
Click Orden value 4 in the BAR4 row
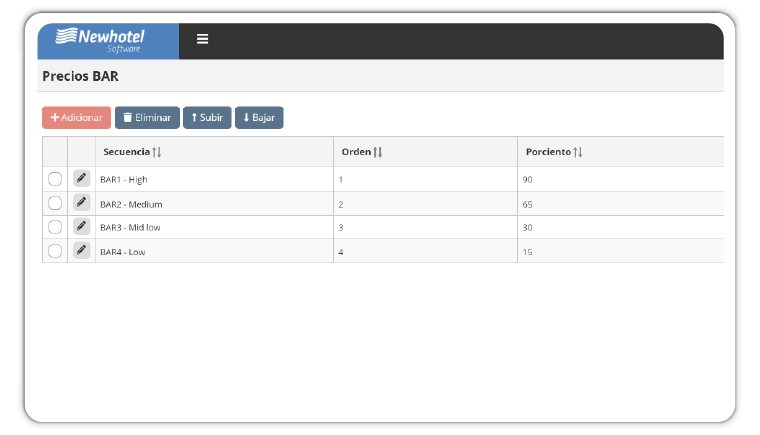[341, 252]
